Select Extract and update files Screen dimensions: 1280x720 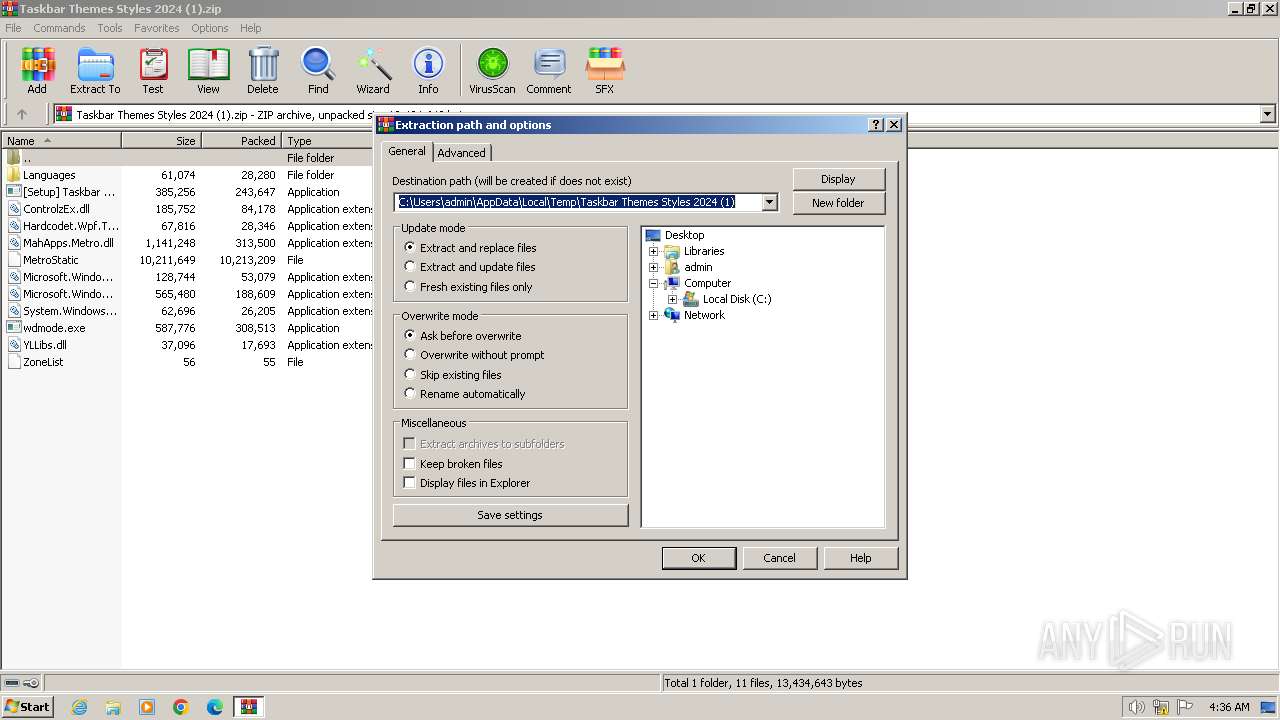coord(410,267)
